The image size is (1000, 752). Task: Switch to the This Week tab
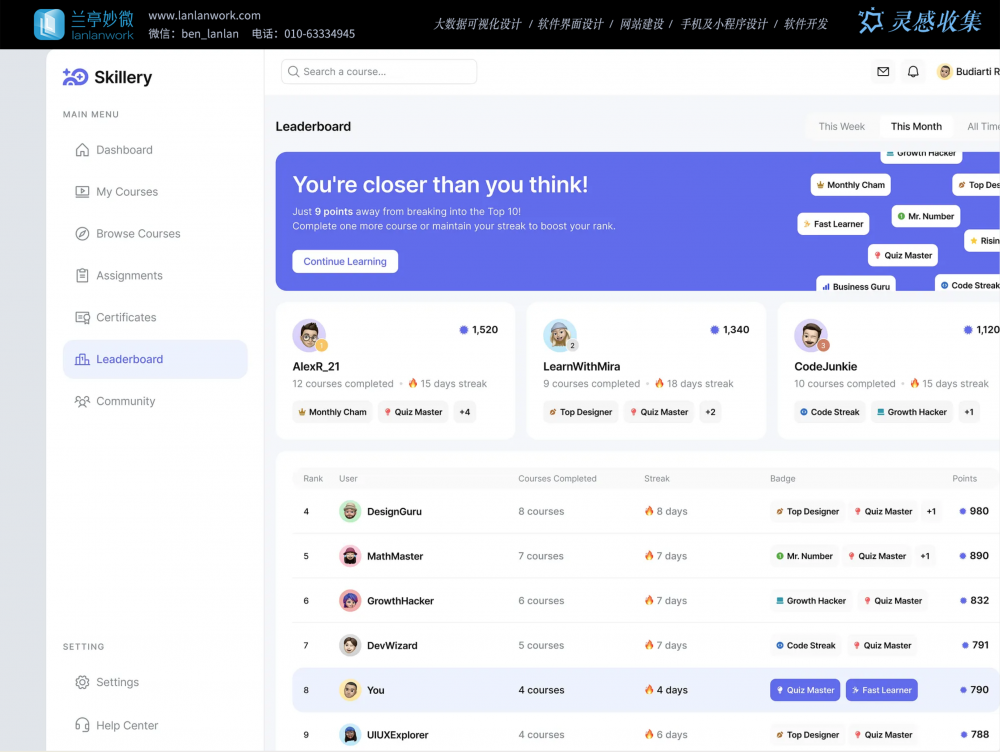pos(841,127)
